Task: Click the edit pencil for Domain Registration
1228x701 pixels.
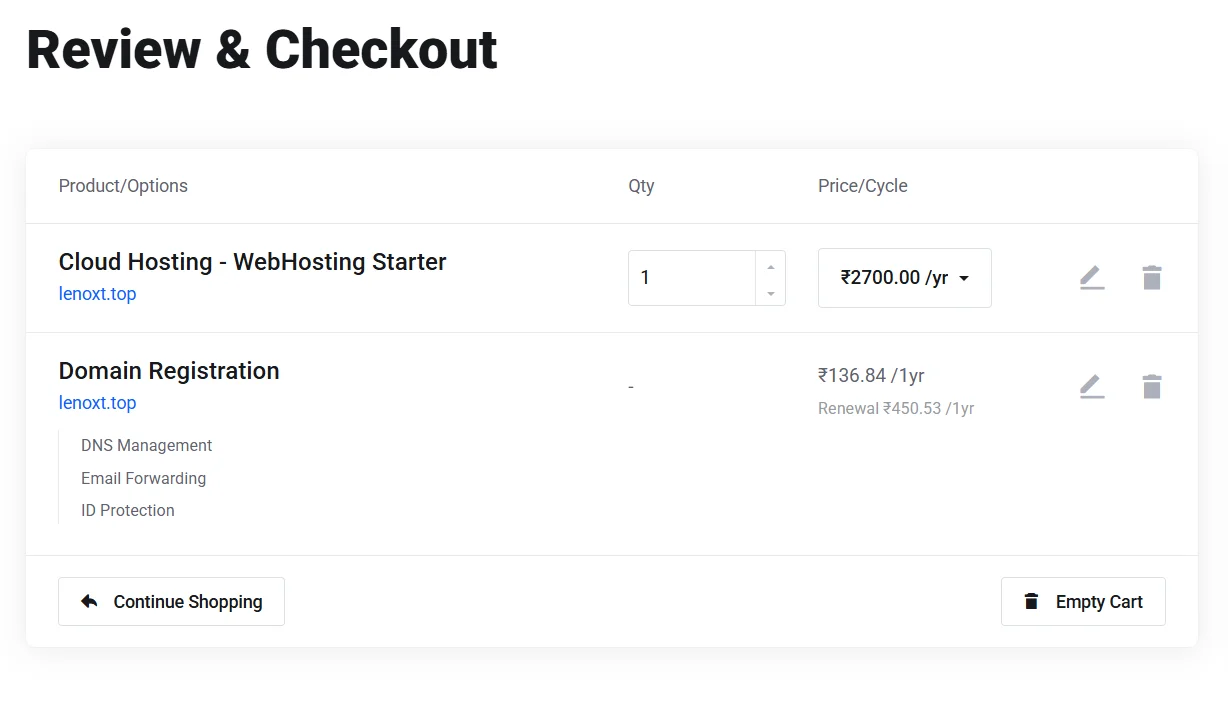Action: (x=1091, y=386)
